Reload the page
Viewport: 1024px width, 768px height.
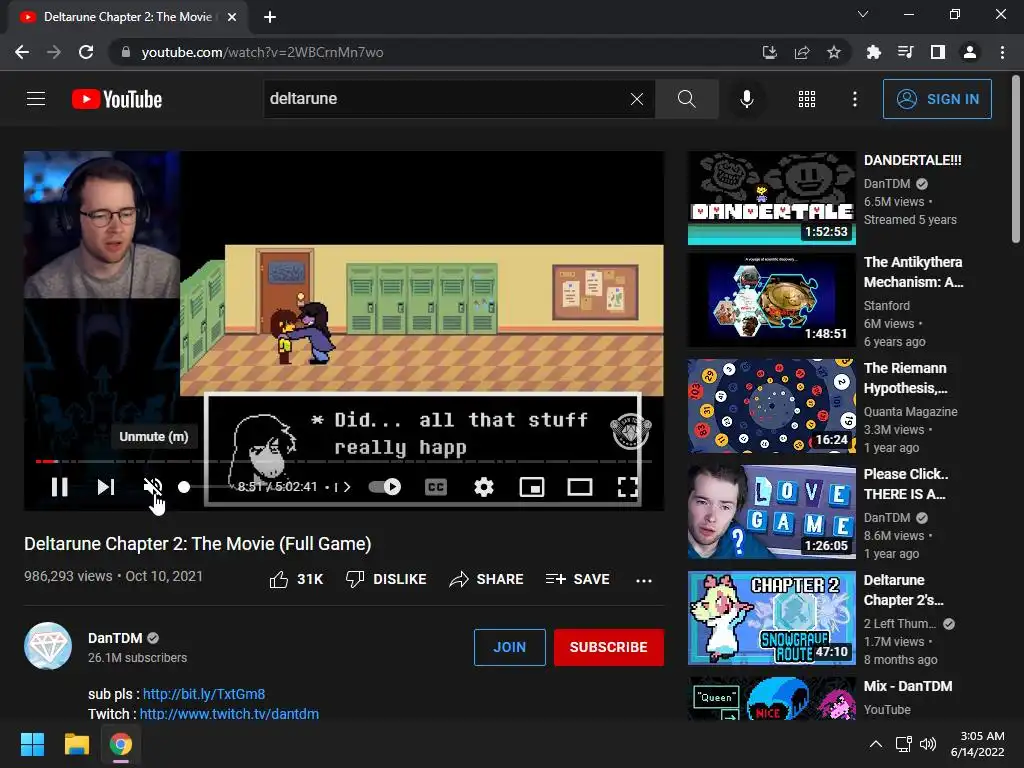[86, 52]
